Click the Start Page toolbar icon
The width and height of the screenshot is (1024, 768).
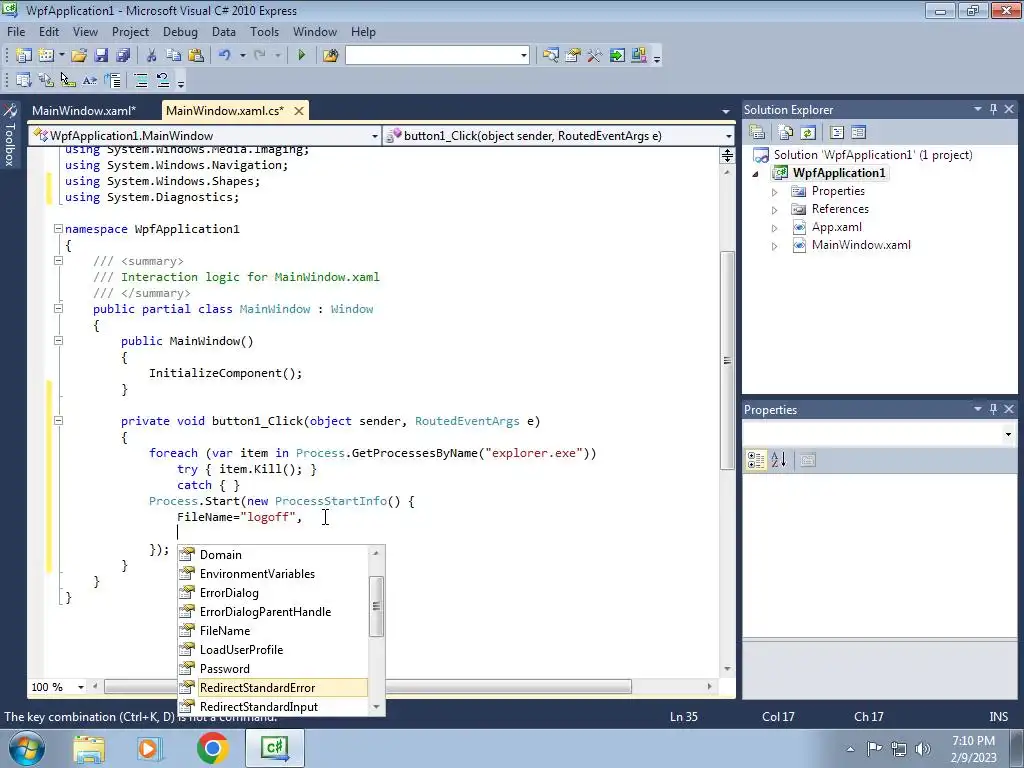coord(616,56)
